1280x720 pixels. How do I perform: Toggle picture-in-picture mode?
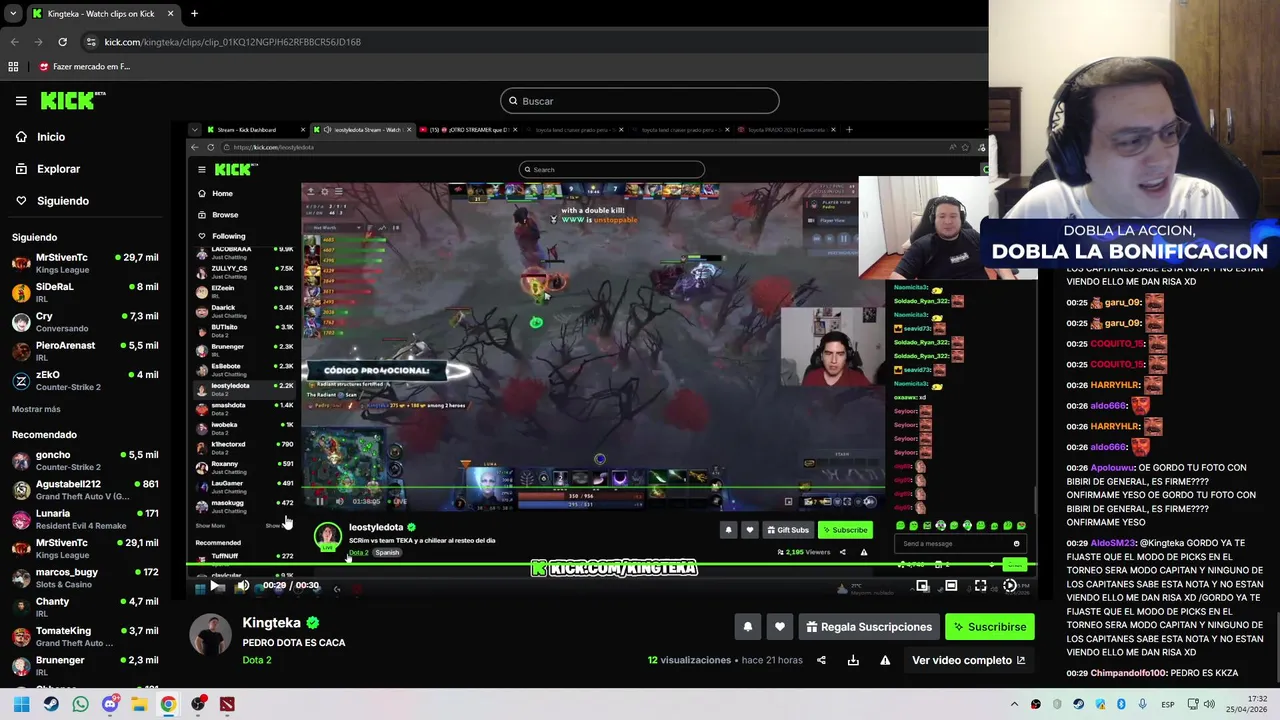coord(922,586)
